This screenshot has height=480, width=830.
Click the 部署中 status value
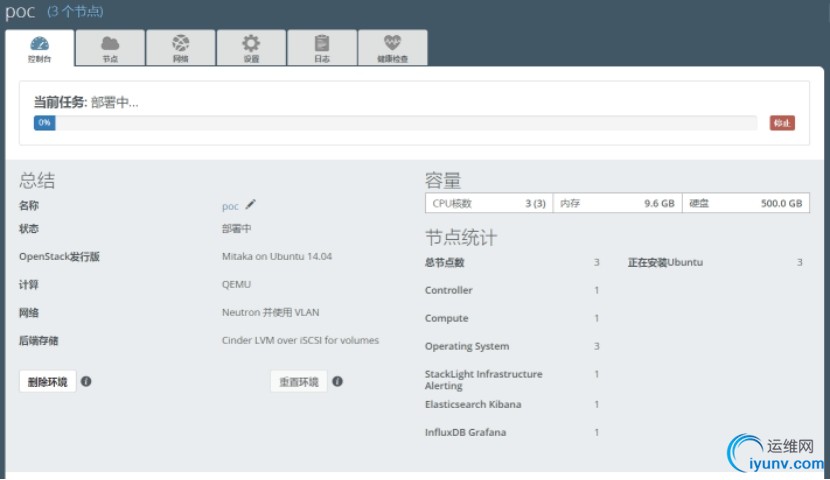237,229
